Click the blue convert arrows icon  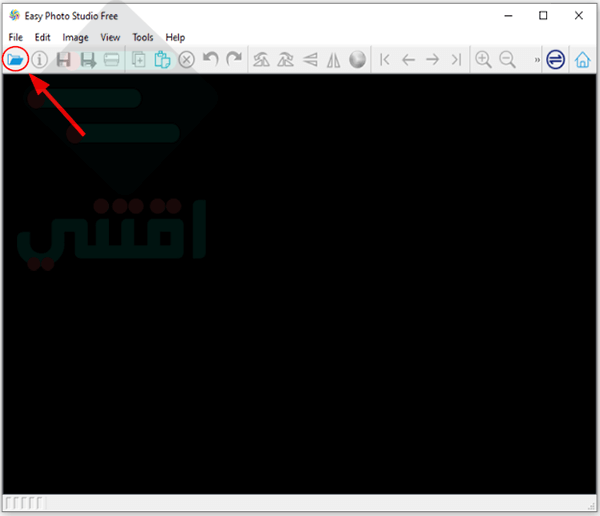click(555, 60)
